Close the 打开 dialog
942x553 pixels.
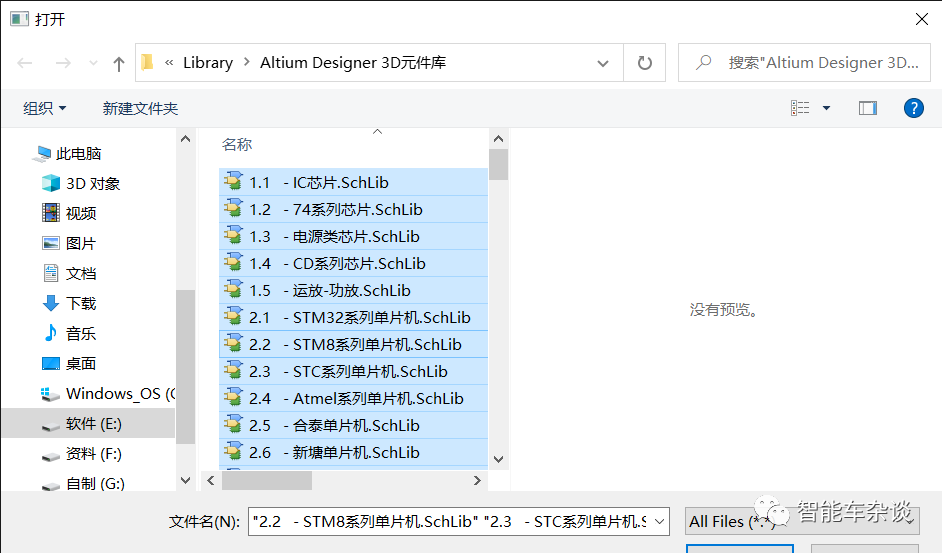click(922, 19)
